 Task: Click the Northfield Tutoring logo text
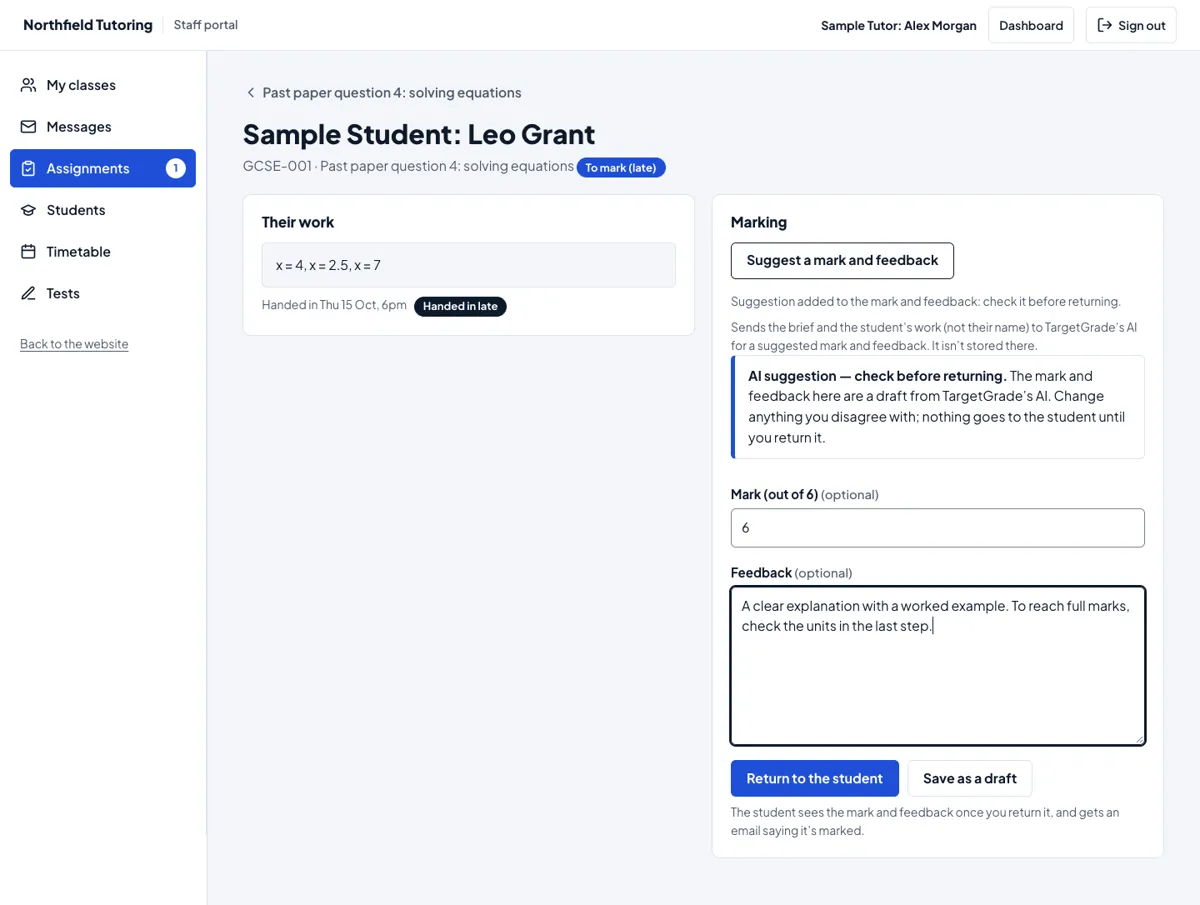[x=88, y=25]
